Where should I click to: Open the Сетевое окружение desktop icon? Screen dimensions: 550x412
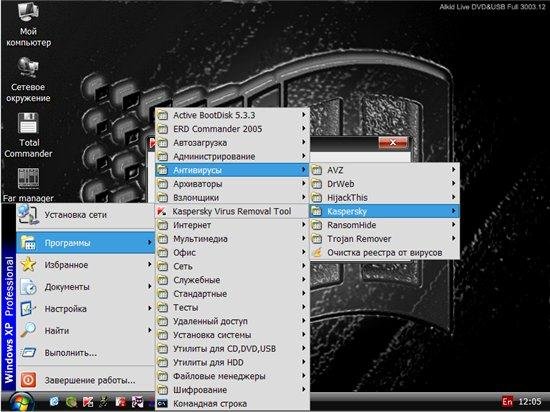pyautogui.click(x=28, y=80)
